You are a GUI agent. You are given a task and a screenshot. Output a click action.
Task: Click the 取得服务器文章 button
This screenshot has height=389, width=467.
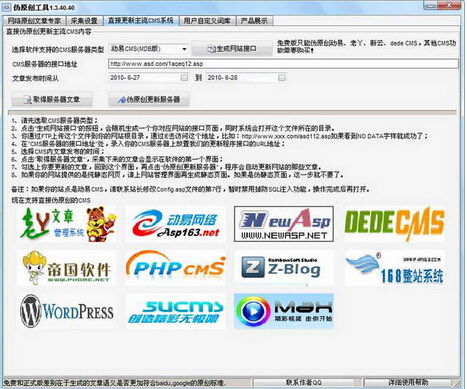click(52, 99)
